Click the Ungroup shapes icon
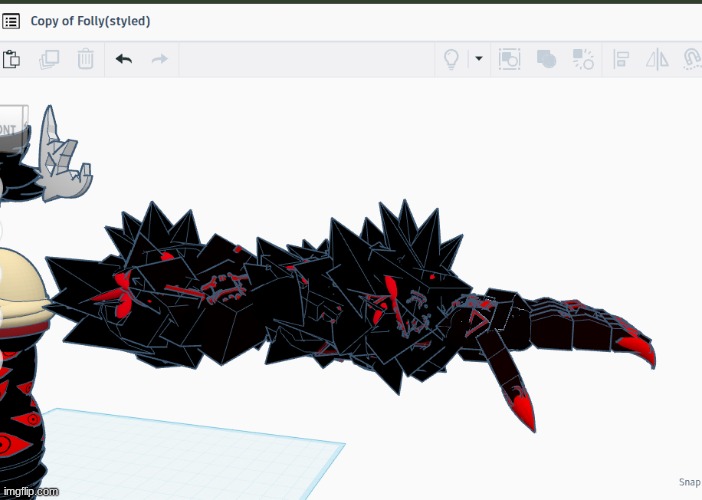This screenshot has width=702, height=500. [x=583, y=59]
